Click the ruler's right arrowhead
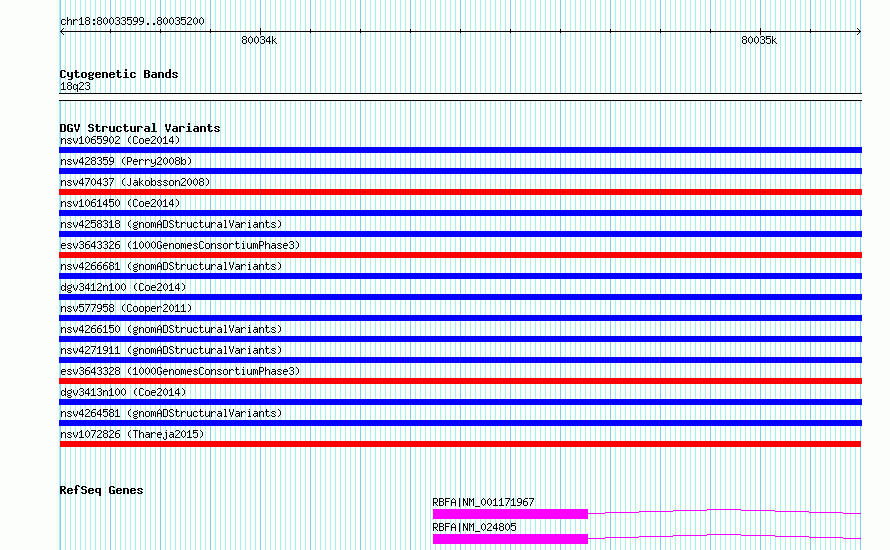Screen dimensions: 890x550 (859, 32)
